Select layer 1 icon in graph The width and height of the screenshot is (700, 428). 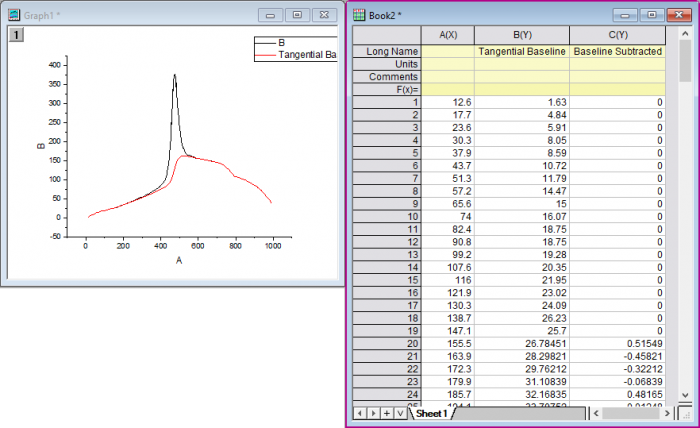tap(16, 35)
